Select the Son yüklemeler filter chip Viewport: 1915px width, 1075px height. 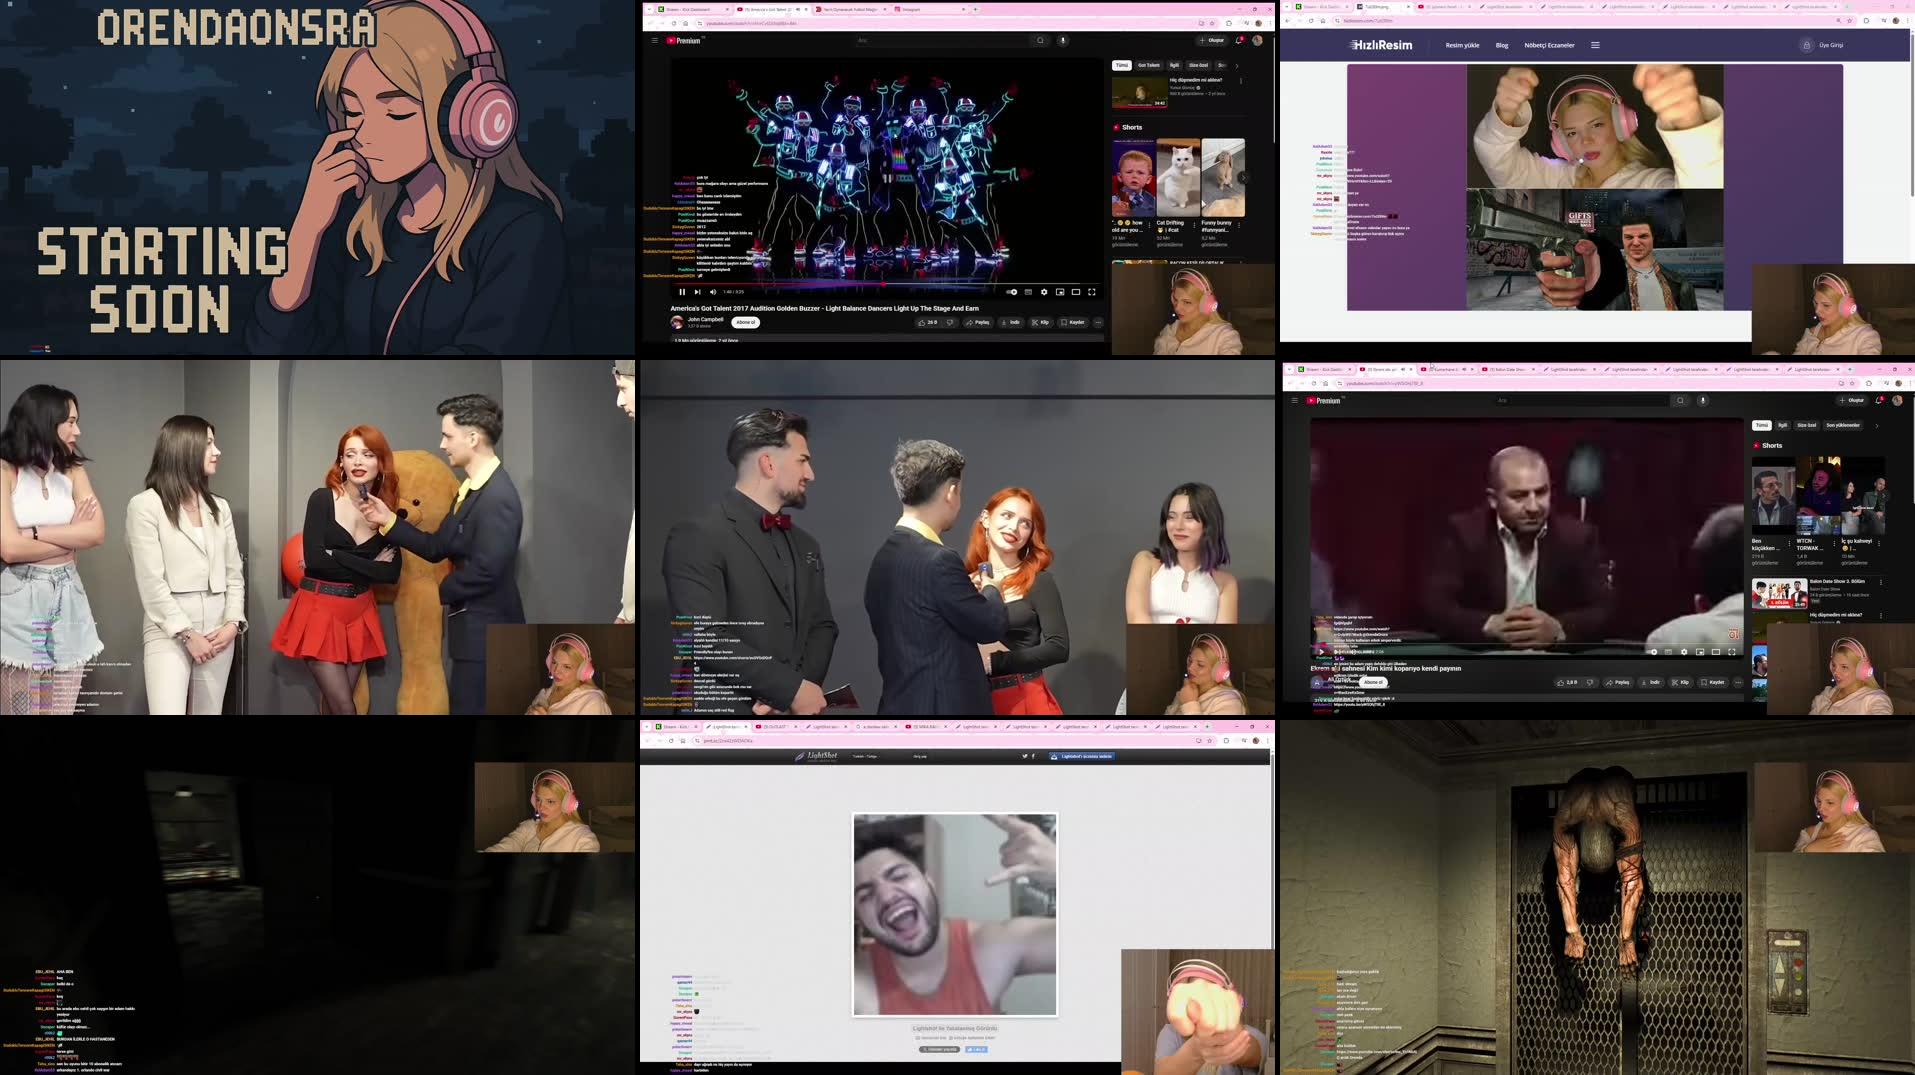point(1843,425)
